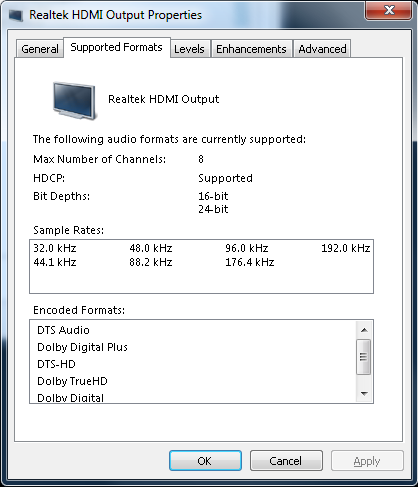Image resolution: width=418 pixels, height=490 pixels.
Task: Close the Realtek HDMI Output Properties window
Action: [x=389, y=10]
